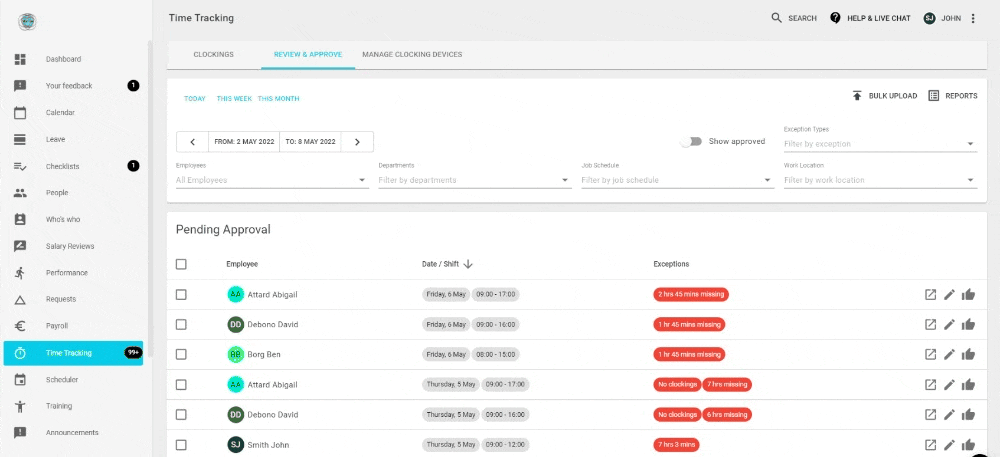Approve Attard Abigail Thursday clocking
This screenshot has width=1000, height=457.
969,384
